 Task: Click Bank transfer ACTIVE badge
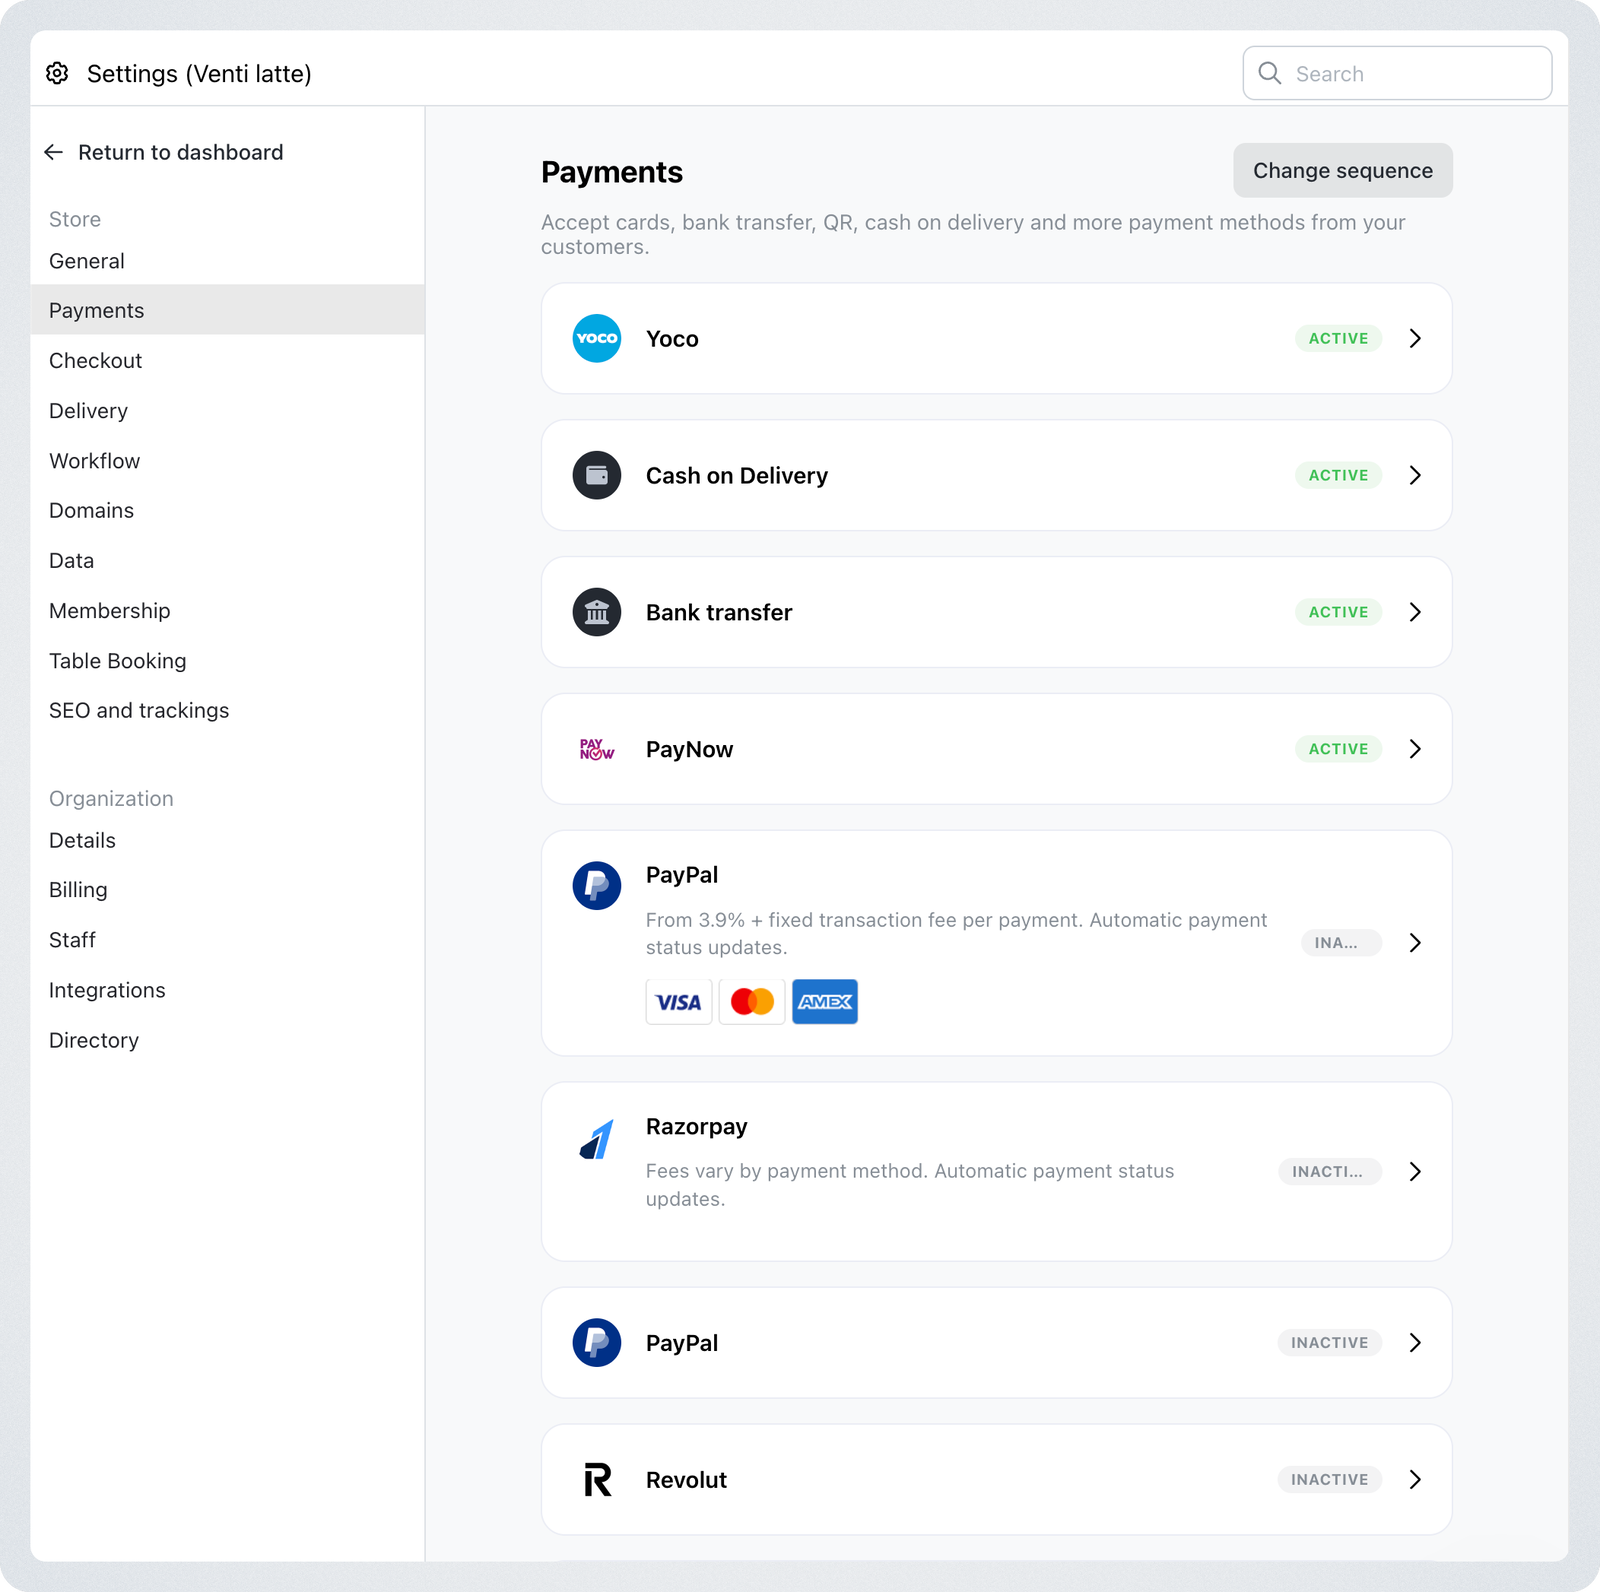tap(1338, 612)
